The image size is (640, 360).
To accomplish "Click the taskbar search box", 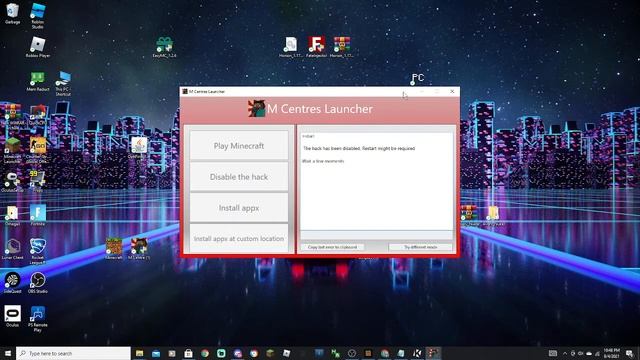I will click(73, 353).
